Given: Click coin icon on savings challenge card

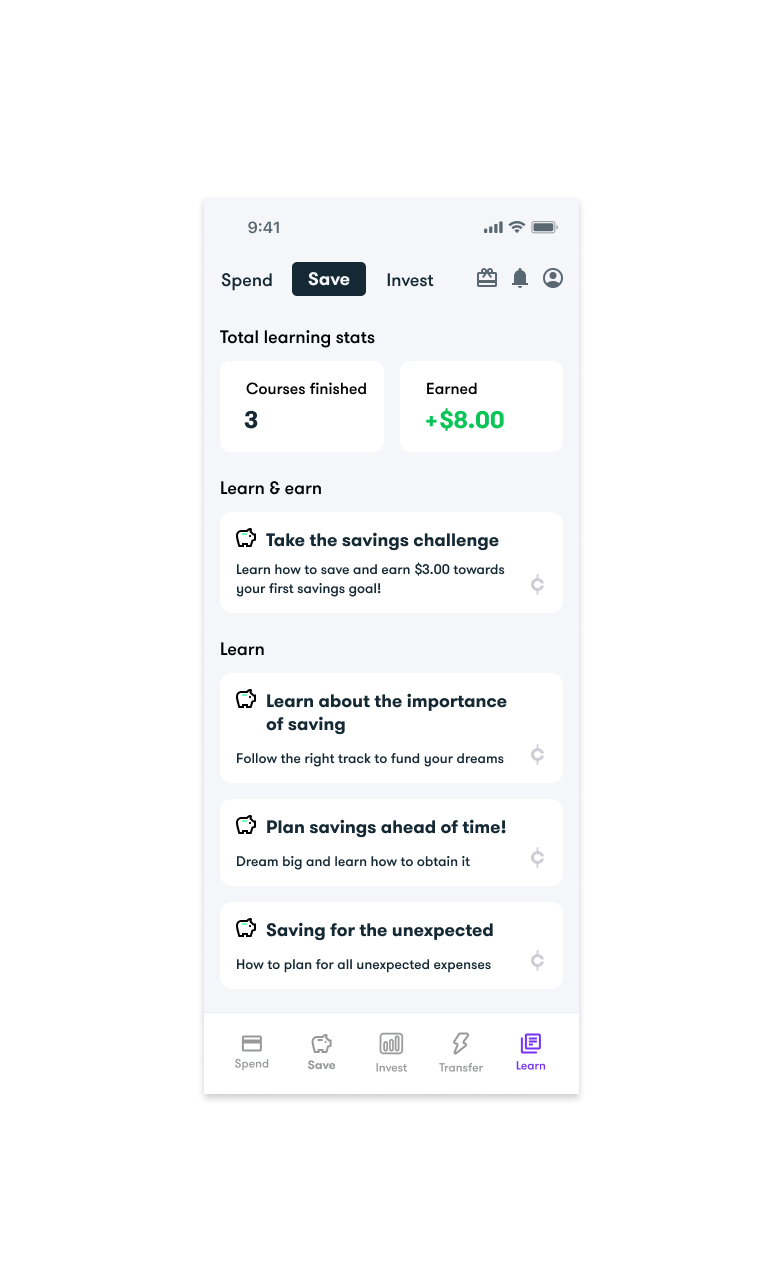Looking at the screenshot, I should click(537, 585).
